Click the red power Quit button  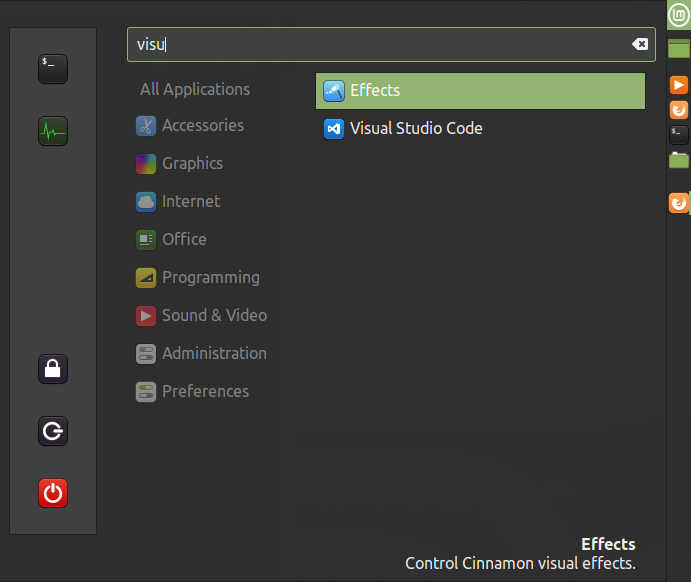pos(53,493)
